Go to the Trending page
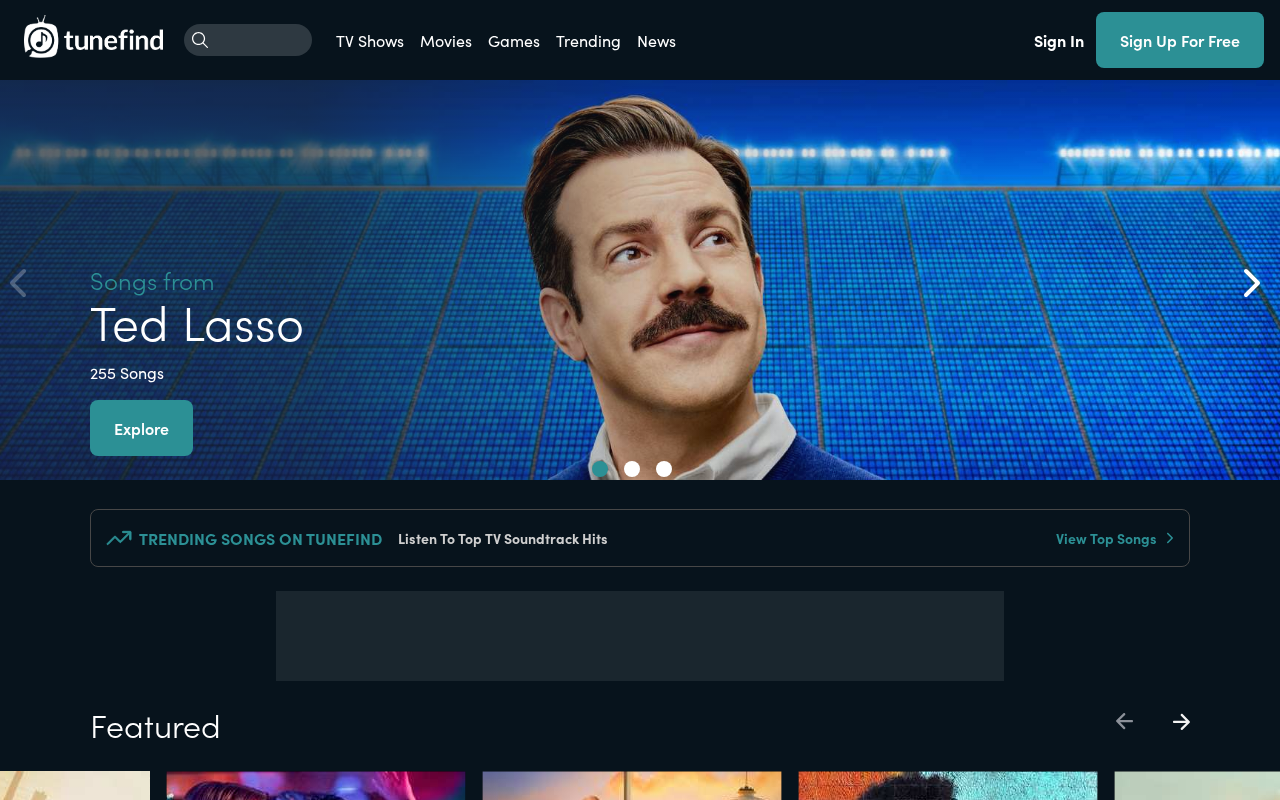Viewport: 1280px width, 800px height. [588, 41]
